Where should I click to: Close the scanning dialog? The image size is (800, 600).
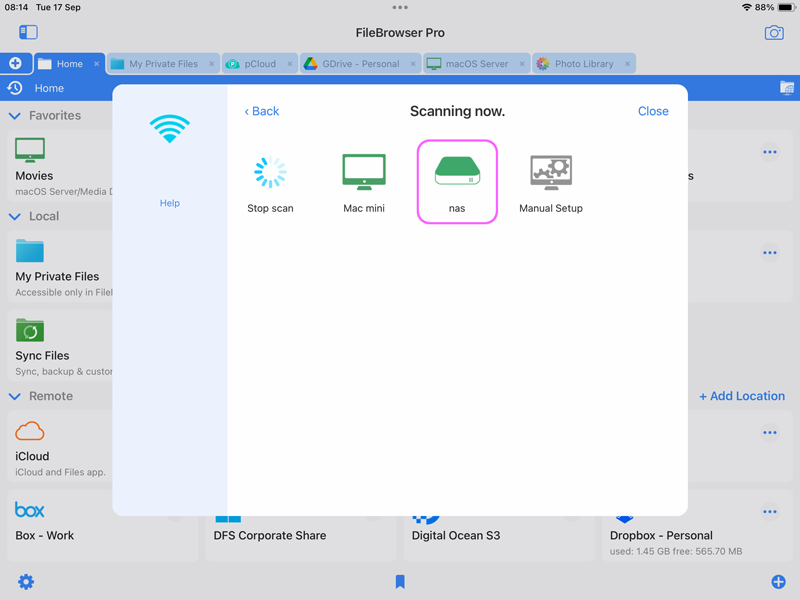(x=653, y=111)
